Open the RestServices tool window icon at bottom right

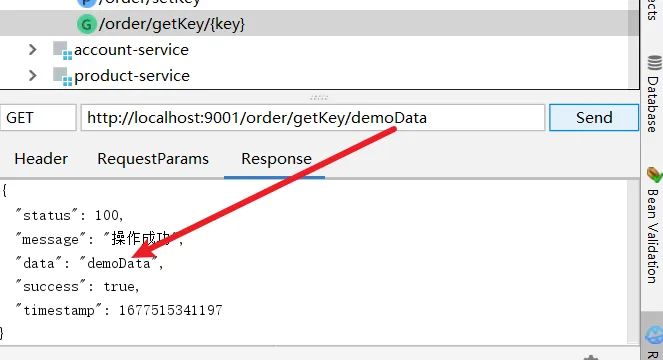point(654,335)
